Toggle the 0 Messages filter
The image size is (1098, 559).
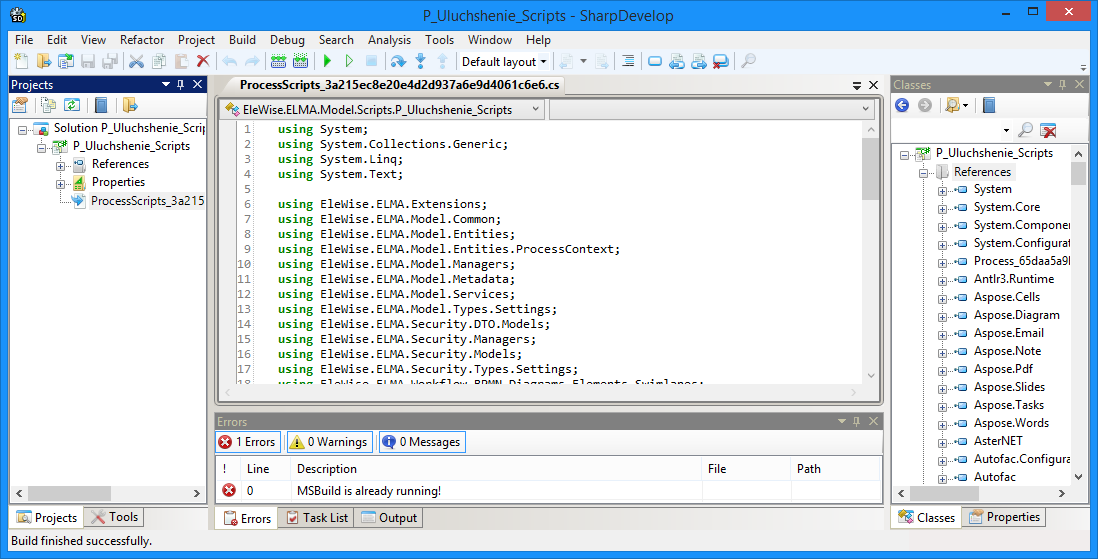pyautogui.click(x=422, y=442)
